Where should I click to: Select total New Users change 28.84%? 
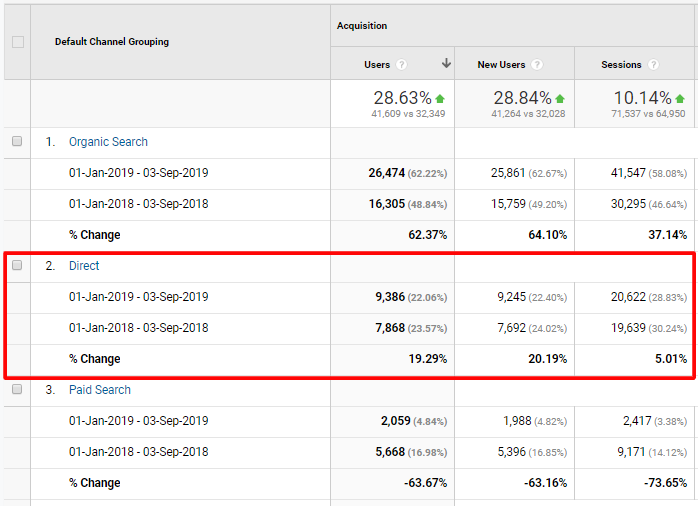pos(523,98)
